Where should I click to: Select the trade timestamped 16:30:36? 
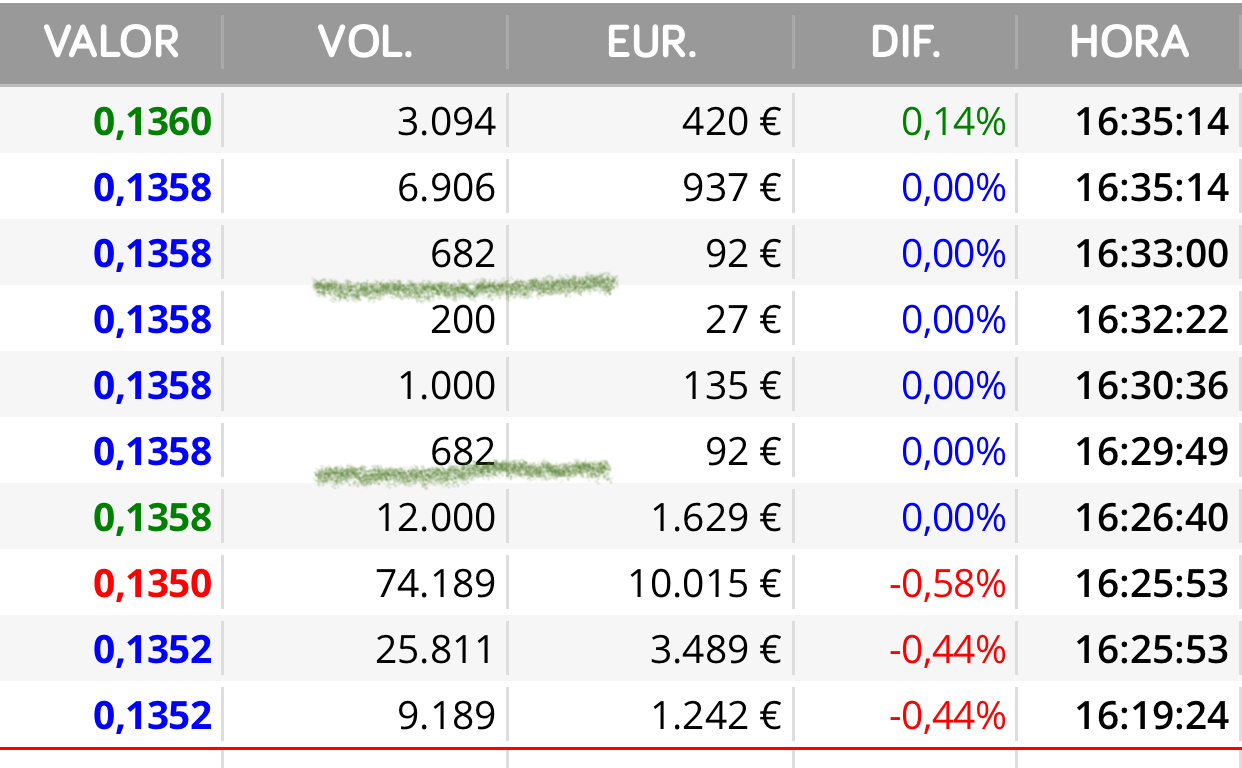pos(621,386)
